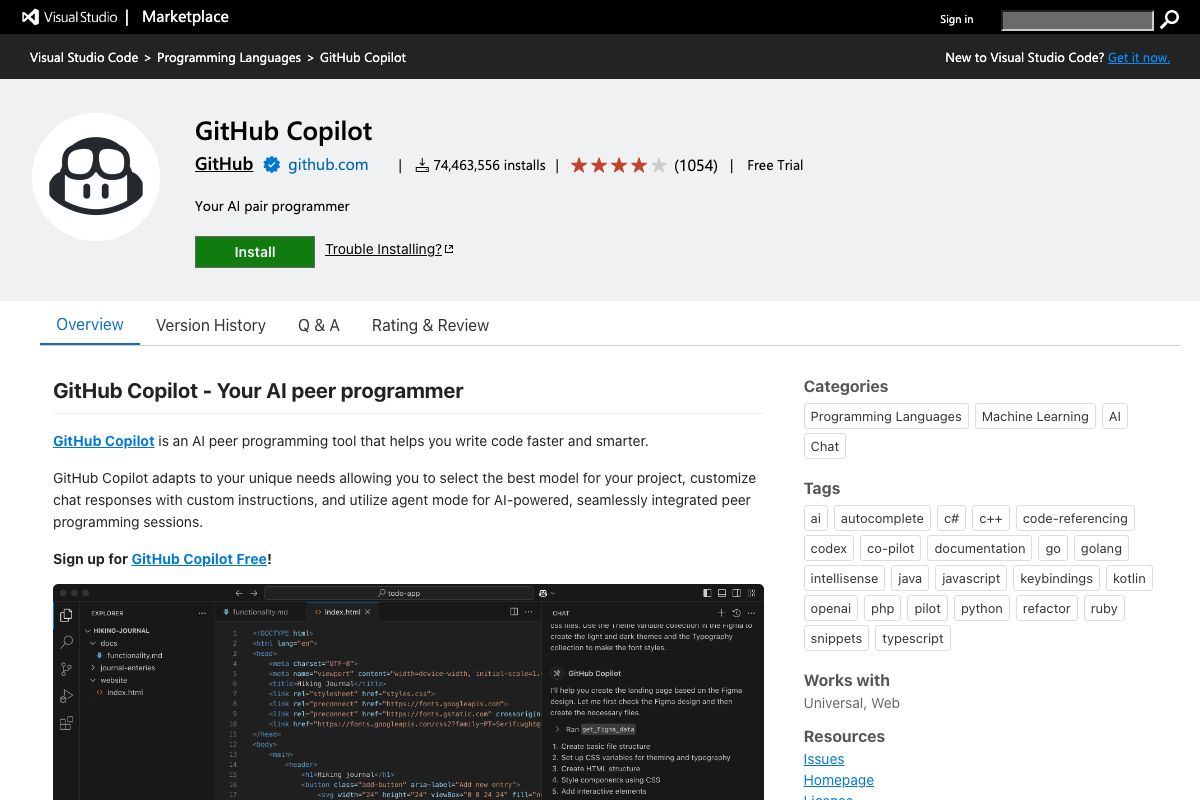The height and width of the screenshot is (800, 1200).
Task: Open the Trouble Installing? help link
Action: click(x=383, y=249)
